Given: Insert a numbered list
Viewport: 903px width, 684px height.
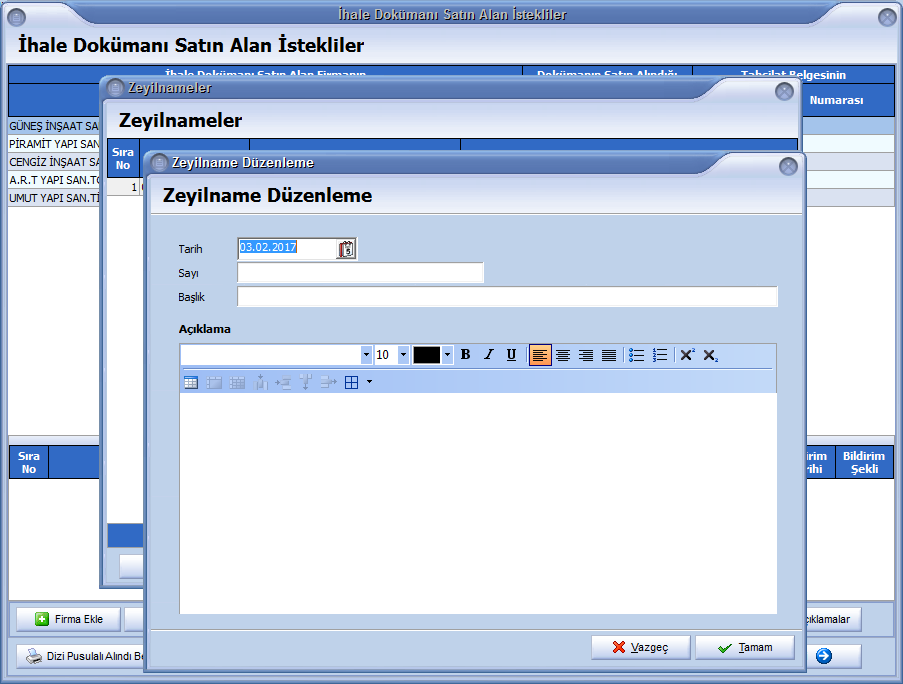Looking at the screenshot, I should point(660,355).
